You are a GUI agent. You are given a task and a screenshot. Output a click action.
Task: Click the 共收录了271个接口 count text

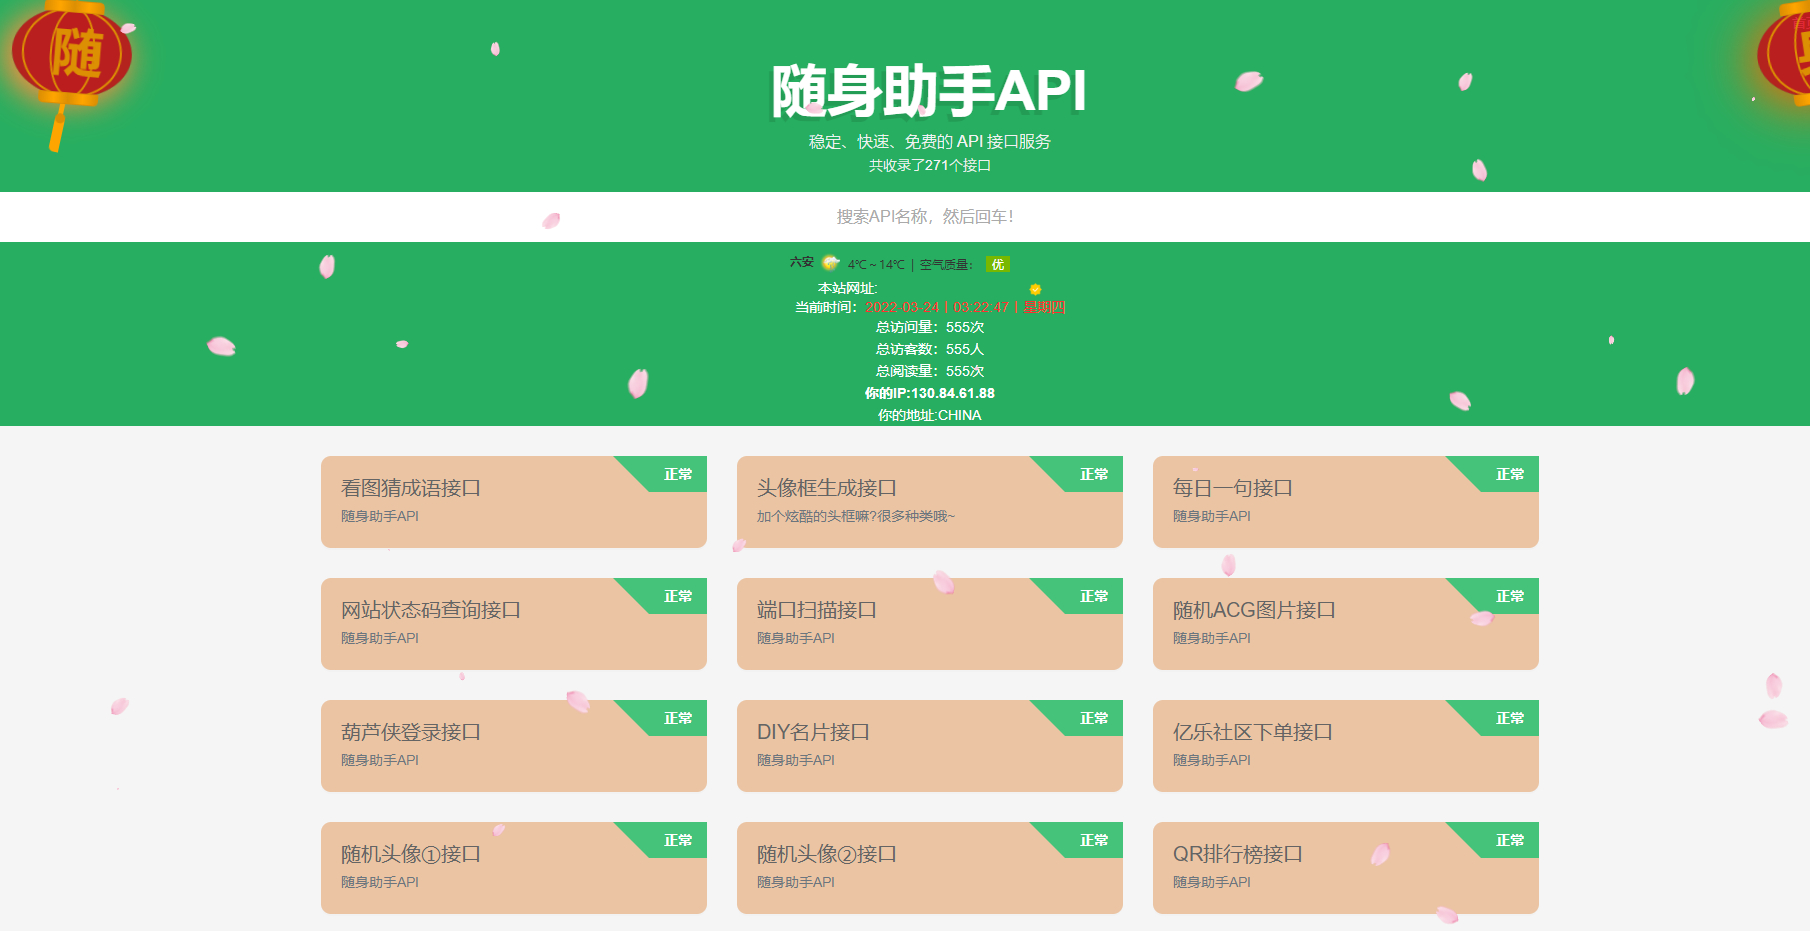click(930, 165)
